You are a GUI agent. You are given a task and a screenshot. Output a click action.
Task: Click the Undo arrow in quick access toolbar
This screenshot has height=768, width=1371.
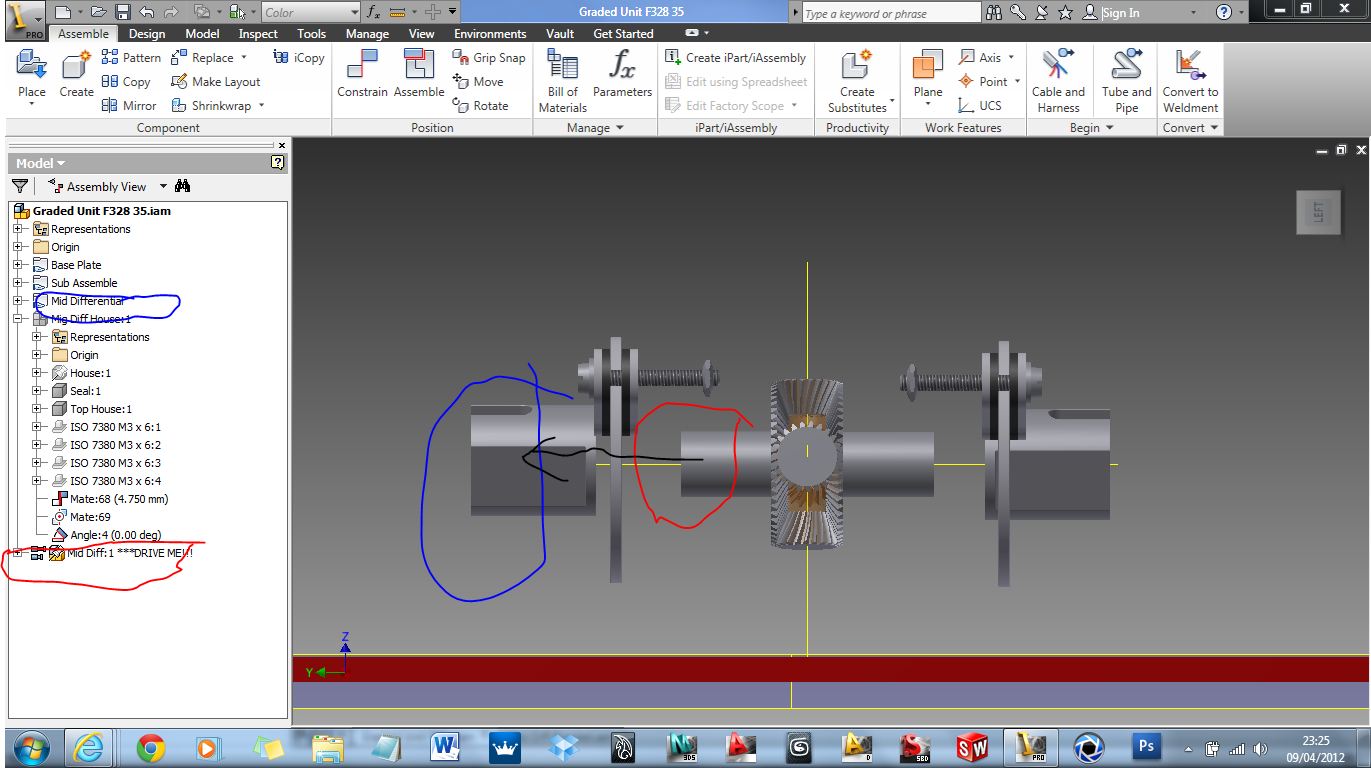[x=147, y=12]
